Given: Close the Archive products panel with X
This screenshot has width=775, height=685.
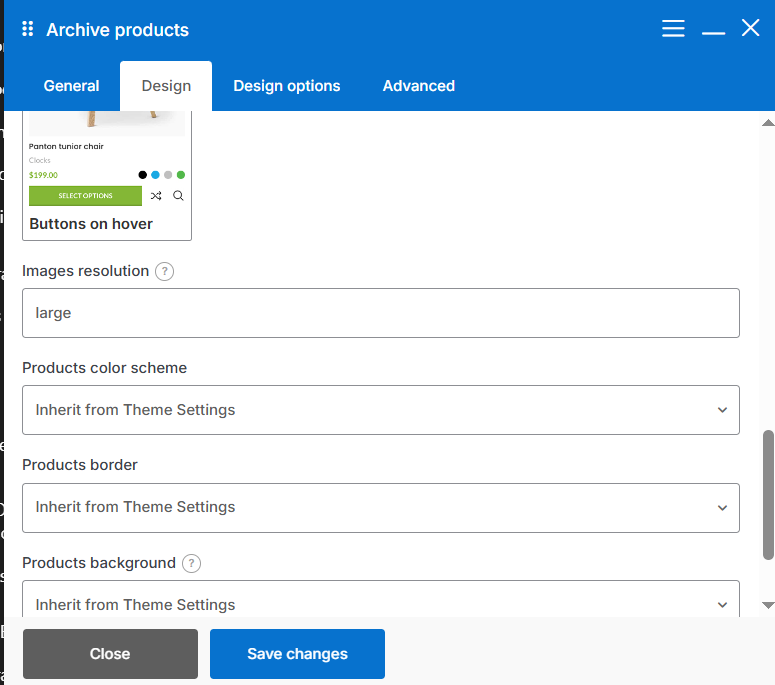Looking at the screenshot, I should tap(750, 28).
